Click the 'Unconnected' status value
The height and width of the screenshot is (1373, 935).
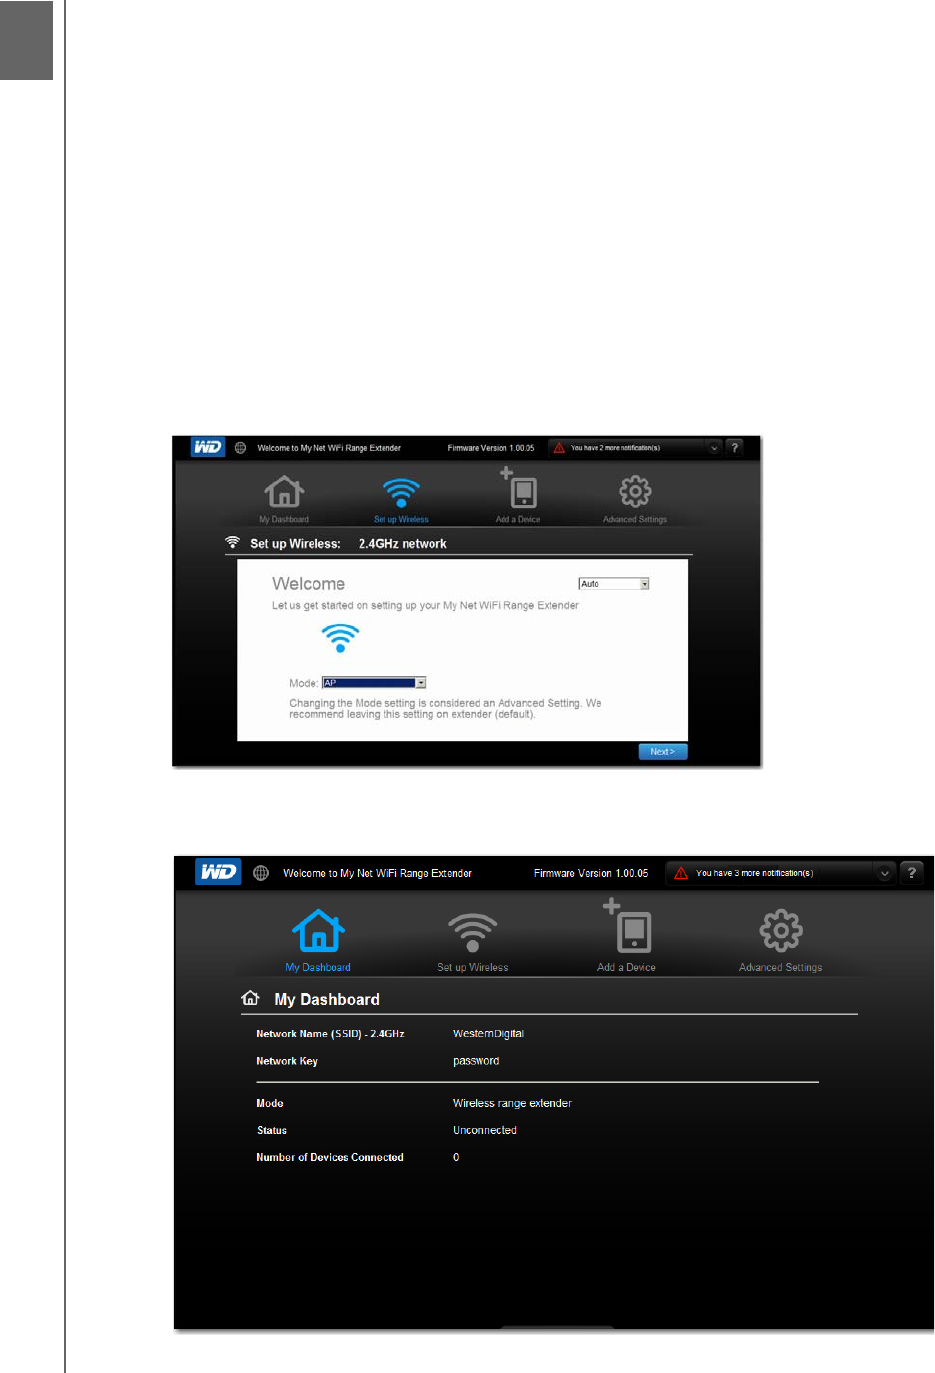click(485, 1131)
